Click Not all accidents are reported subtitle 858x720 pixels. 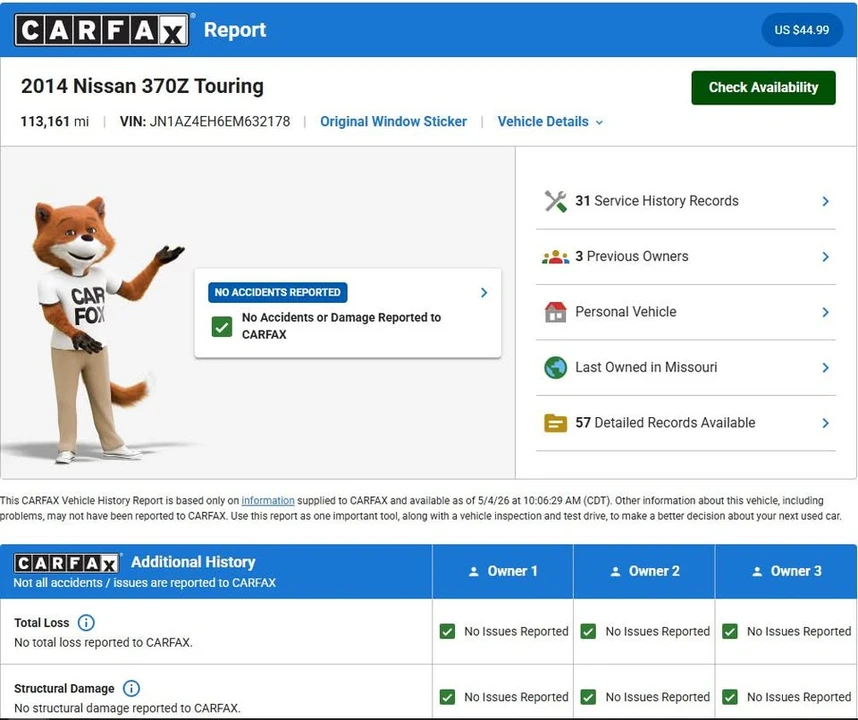click(x=144, y=583)
